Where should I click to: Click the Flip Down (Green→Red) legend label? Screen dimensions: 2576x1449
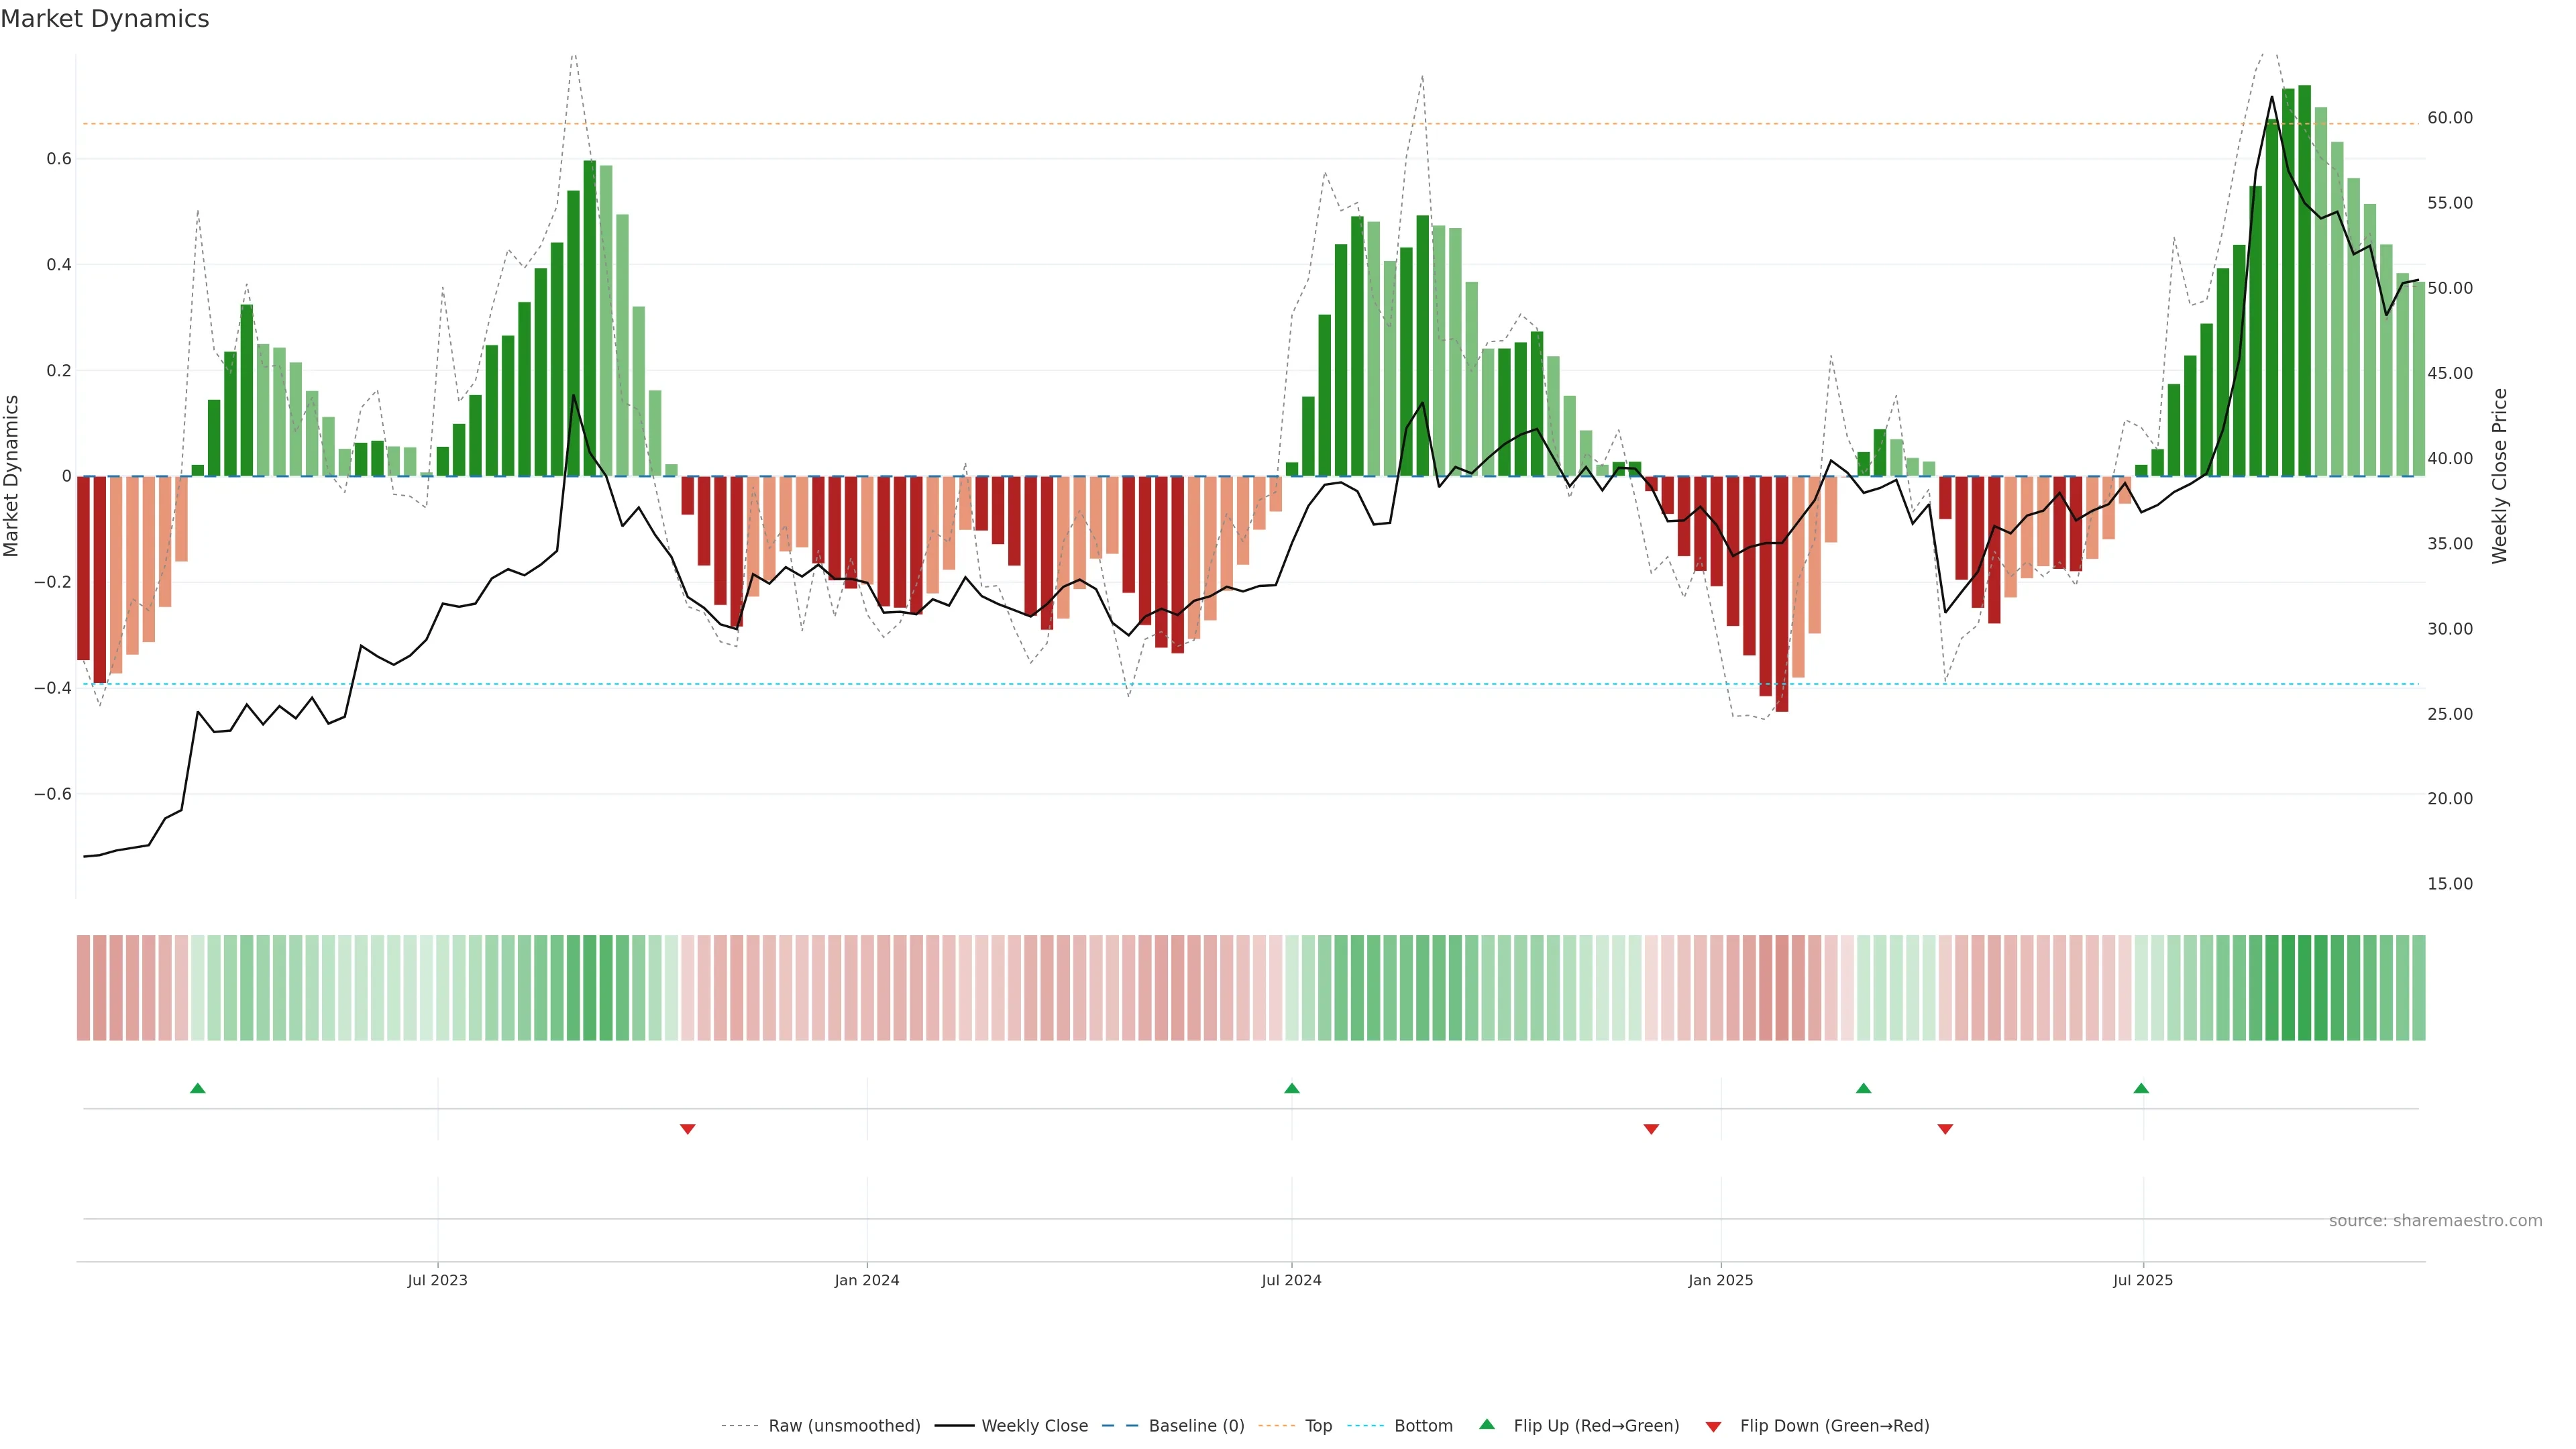tap(1834, 1426)
